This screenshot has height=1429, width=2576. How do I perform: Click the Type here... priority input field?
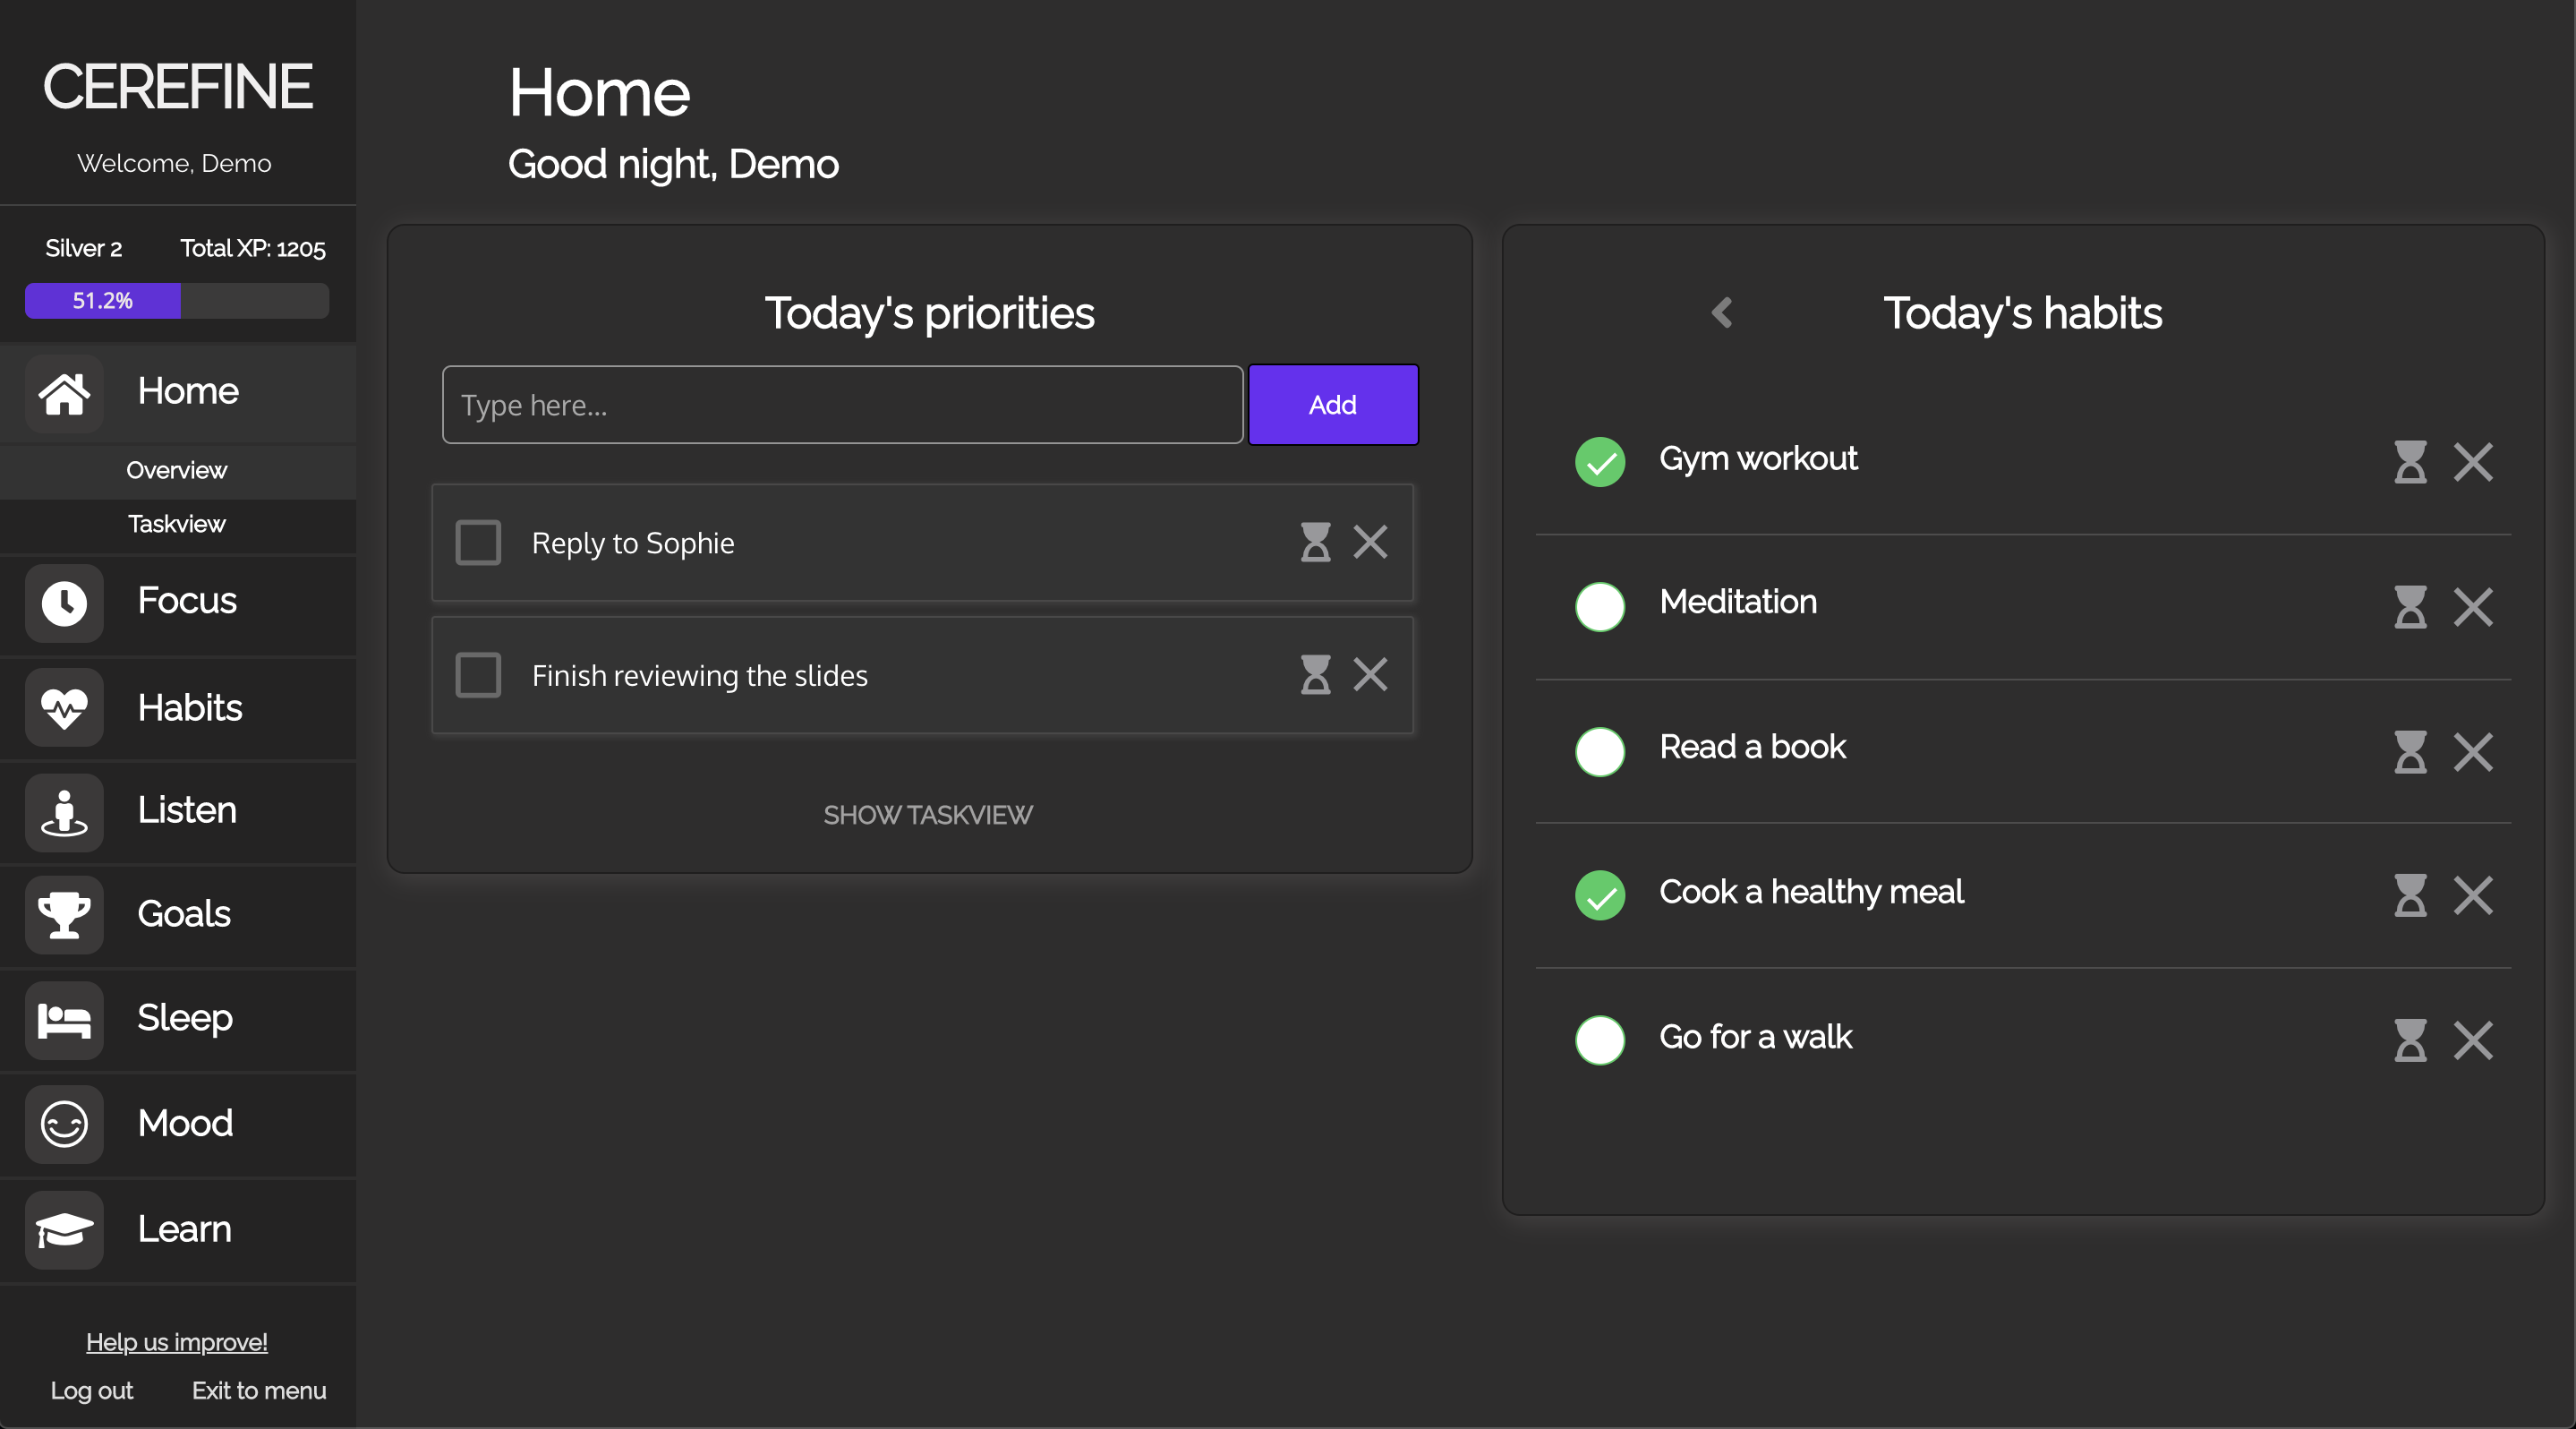(843, 405)
